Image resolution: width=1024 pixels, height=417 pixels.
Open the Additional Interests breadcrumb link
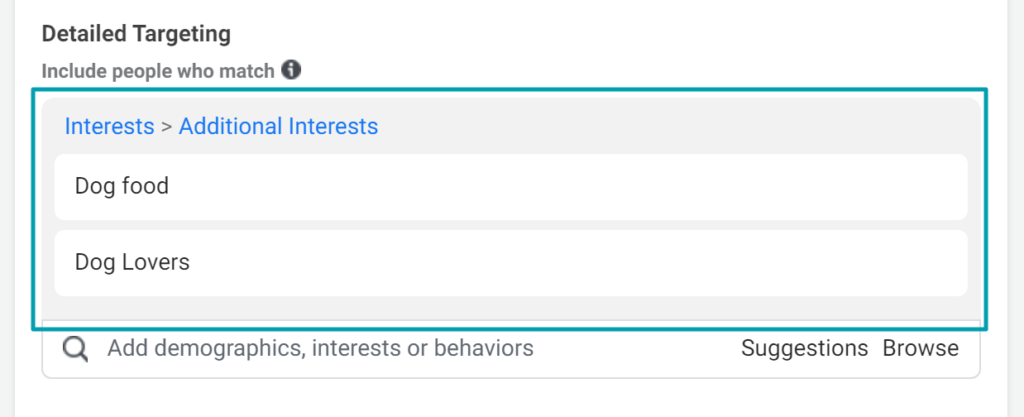(x=278, y=126)
